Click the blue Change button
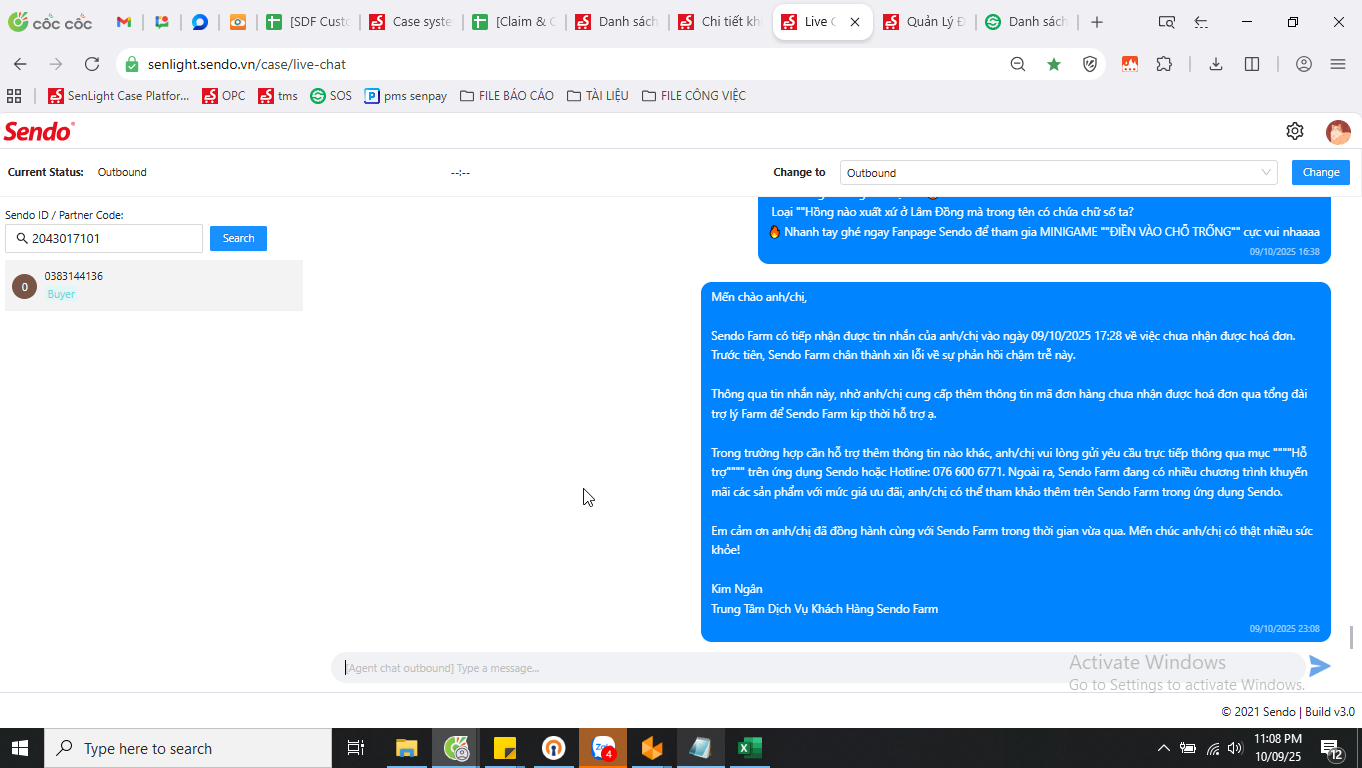This screenshot has height=768, width=1362. tap(1321, 172)
